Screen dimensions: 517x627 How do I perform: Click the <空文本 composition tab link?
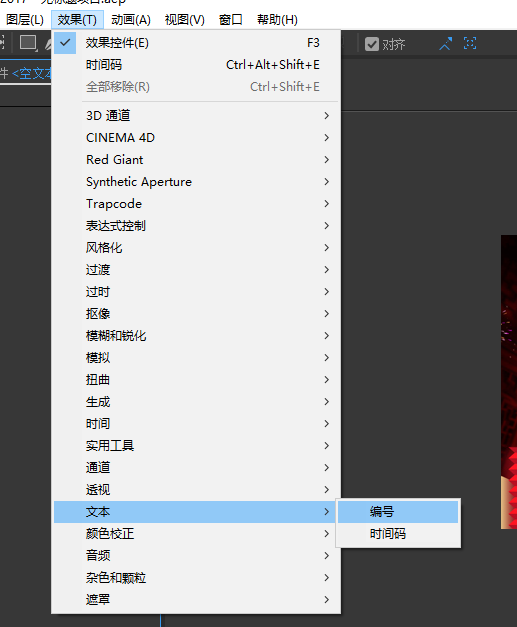[x=32, y=73]
